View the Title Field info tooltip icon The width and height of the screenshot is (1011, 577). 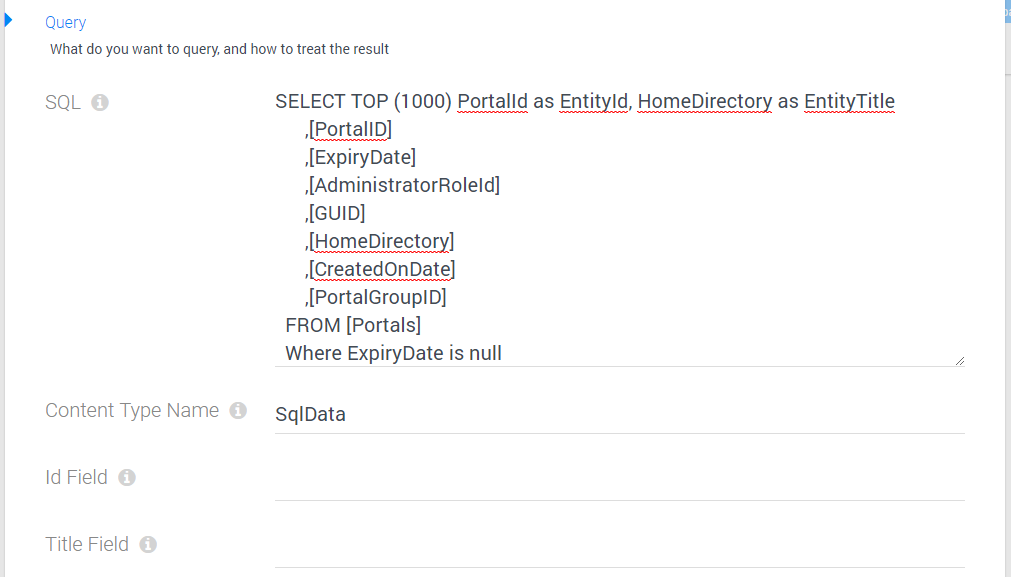(148, 545)
